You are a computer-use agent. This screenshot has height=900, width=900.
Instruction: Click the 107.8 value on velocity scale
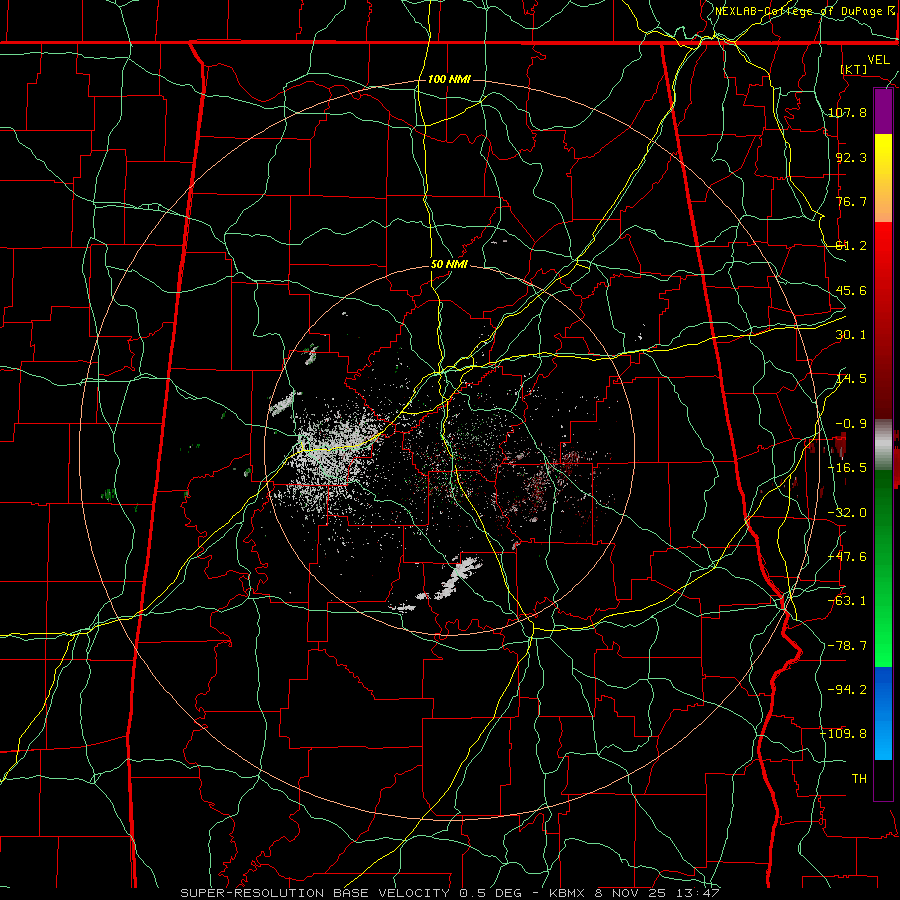(x=847, y=112)
